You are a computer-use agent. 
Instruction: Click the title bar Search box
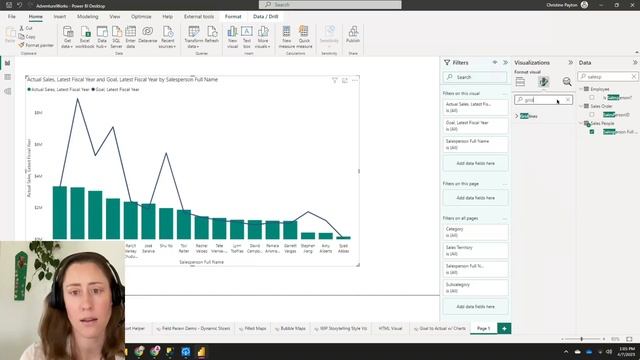point(330,4)
